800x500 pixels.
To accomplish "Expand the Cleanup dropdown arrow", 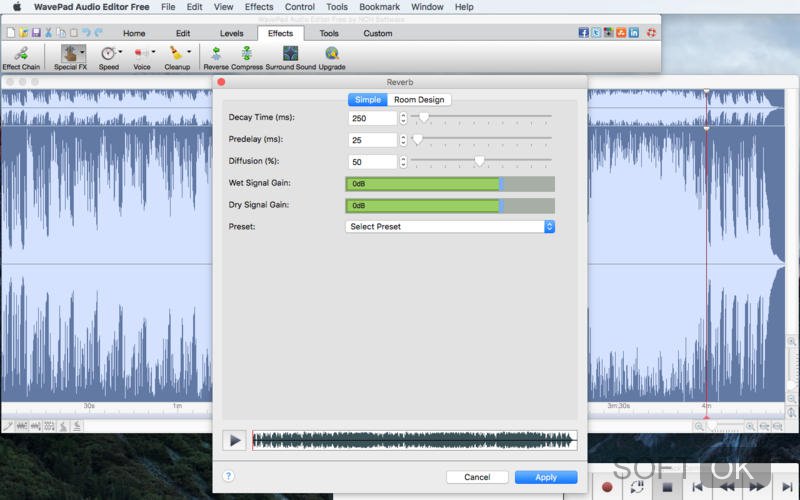I will [x=189, y=52].
